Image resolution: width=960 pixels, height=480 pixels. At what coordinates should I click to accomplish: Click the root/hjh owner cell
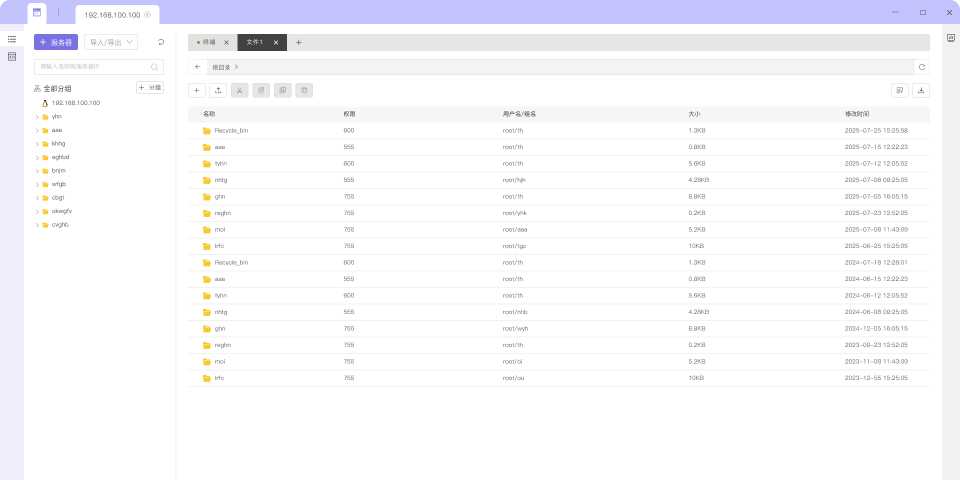[x=514, y=181]
